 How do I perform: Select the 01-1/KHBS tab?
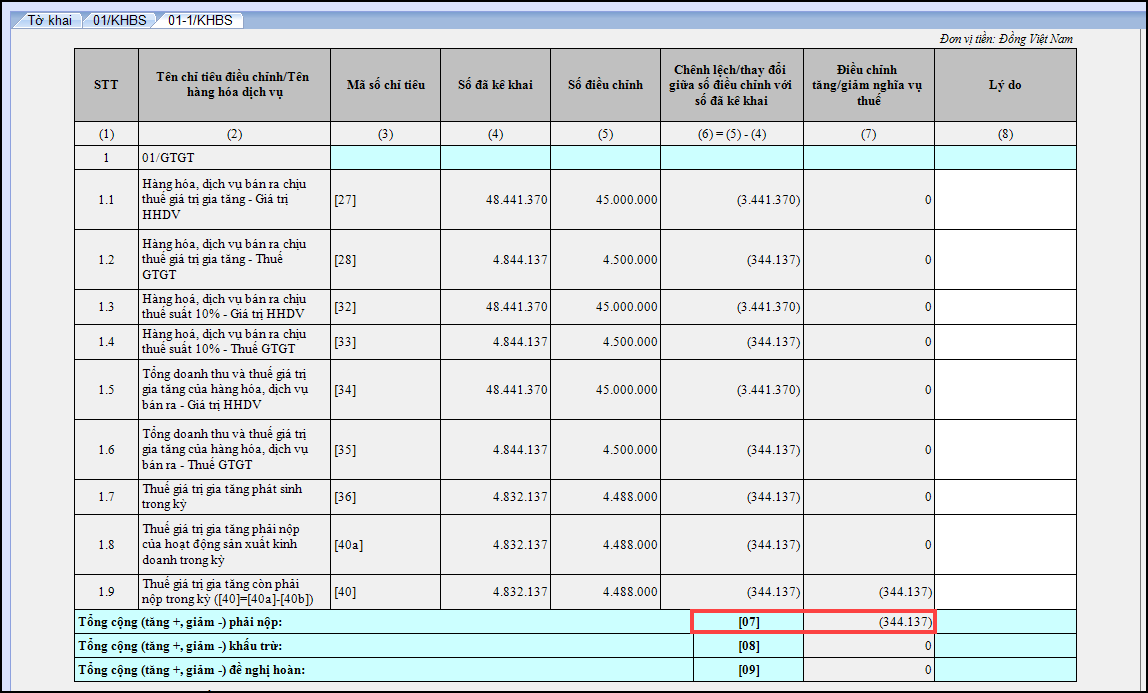(x=199, y=20)
